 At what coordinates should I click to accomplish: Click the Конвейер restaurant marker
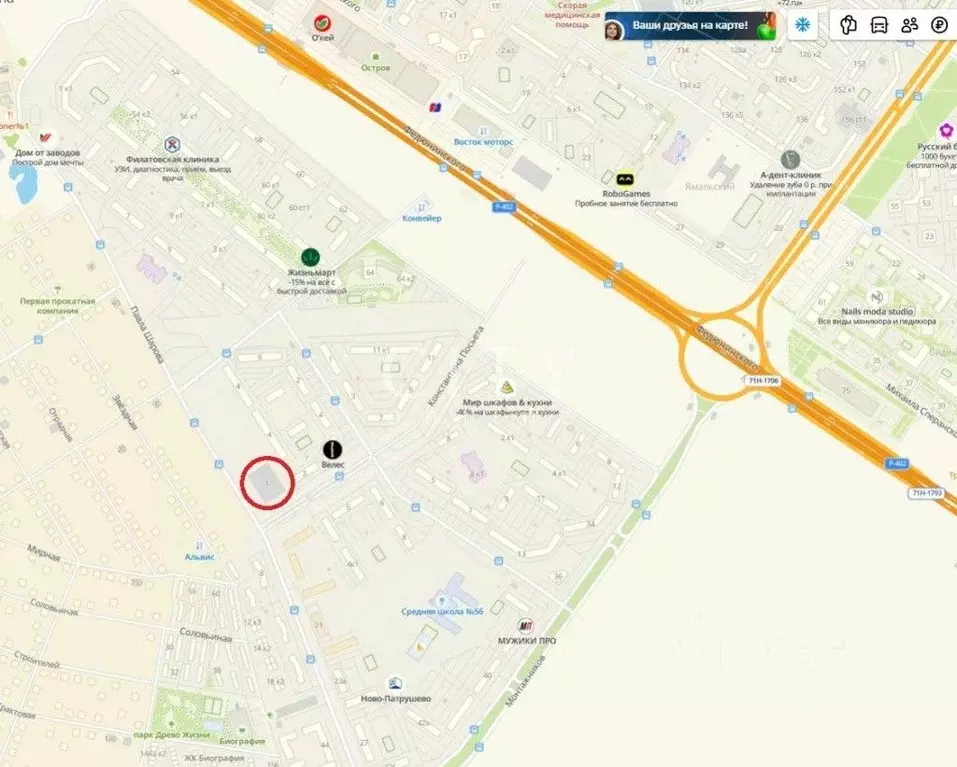[421, 206]
